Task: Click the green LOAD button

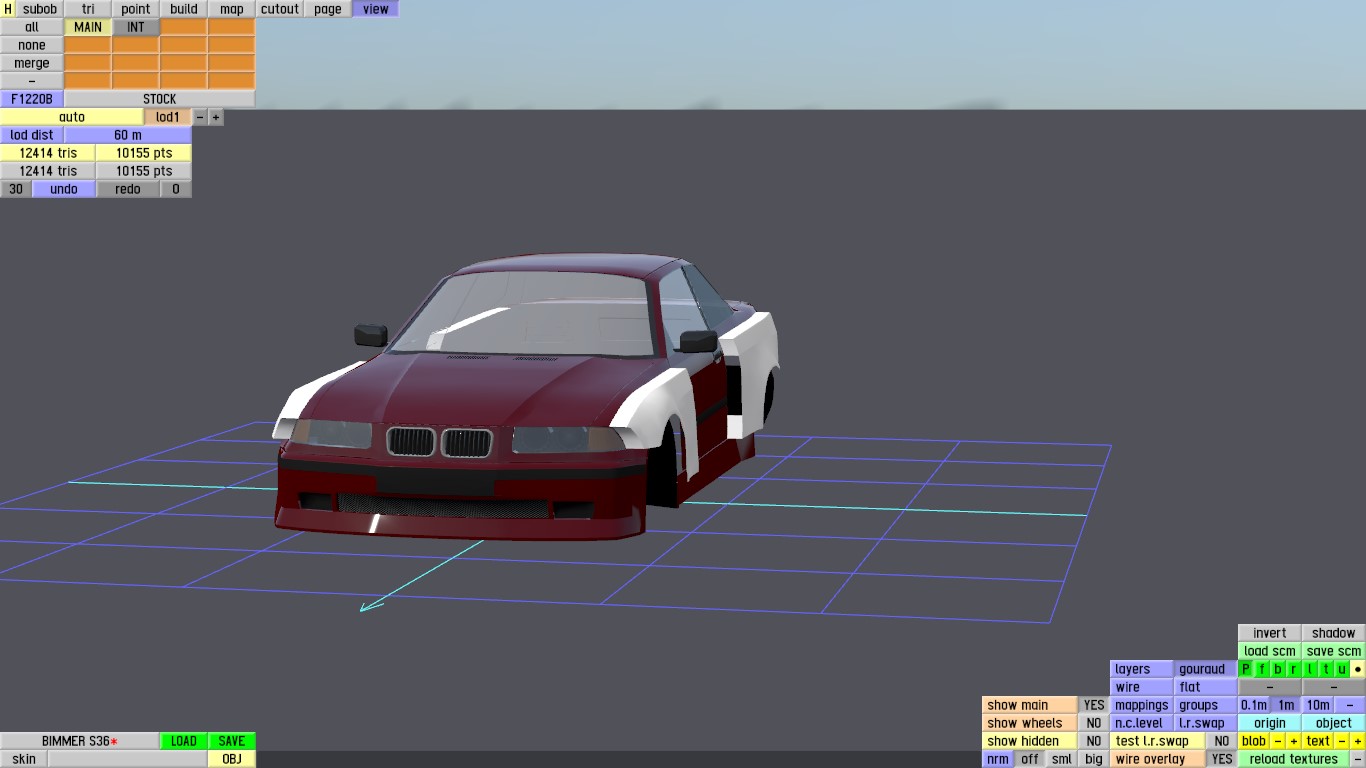Action: tap(184, 741)
